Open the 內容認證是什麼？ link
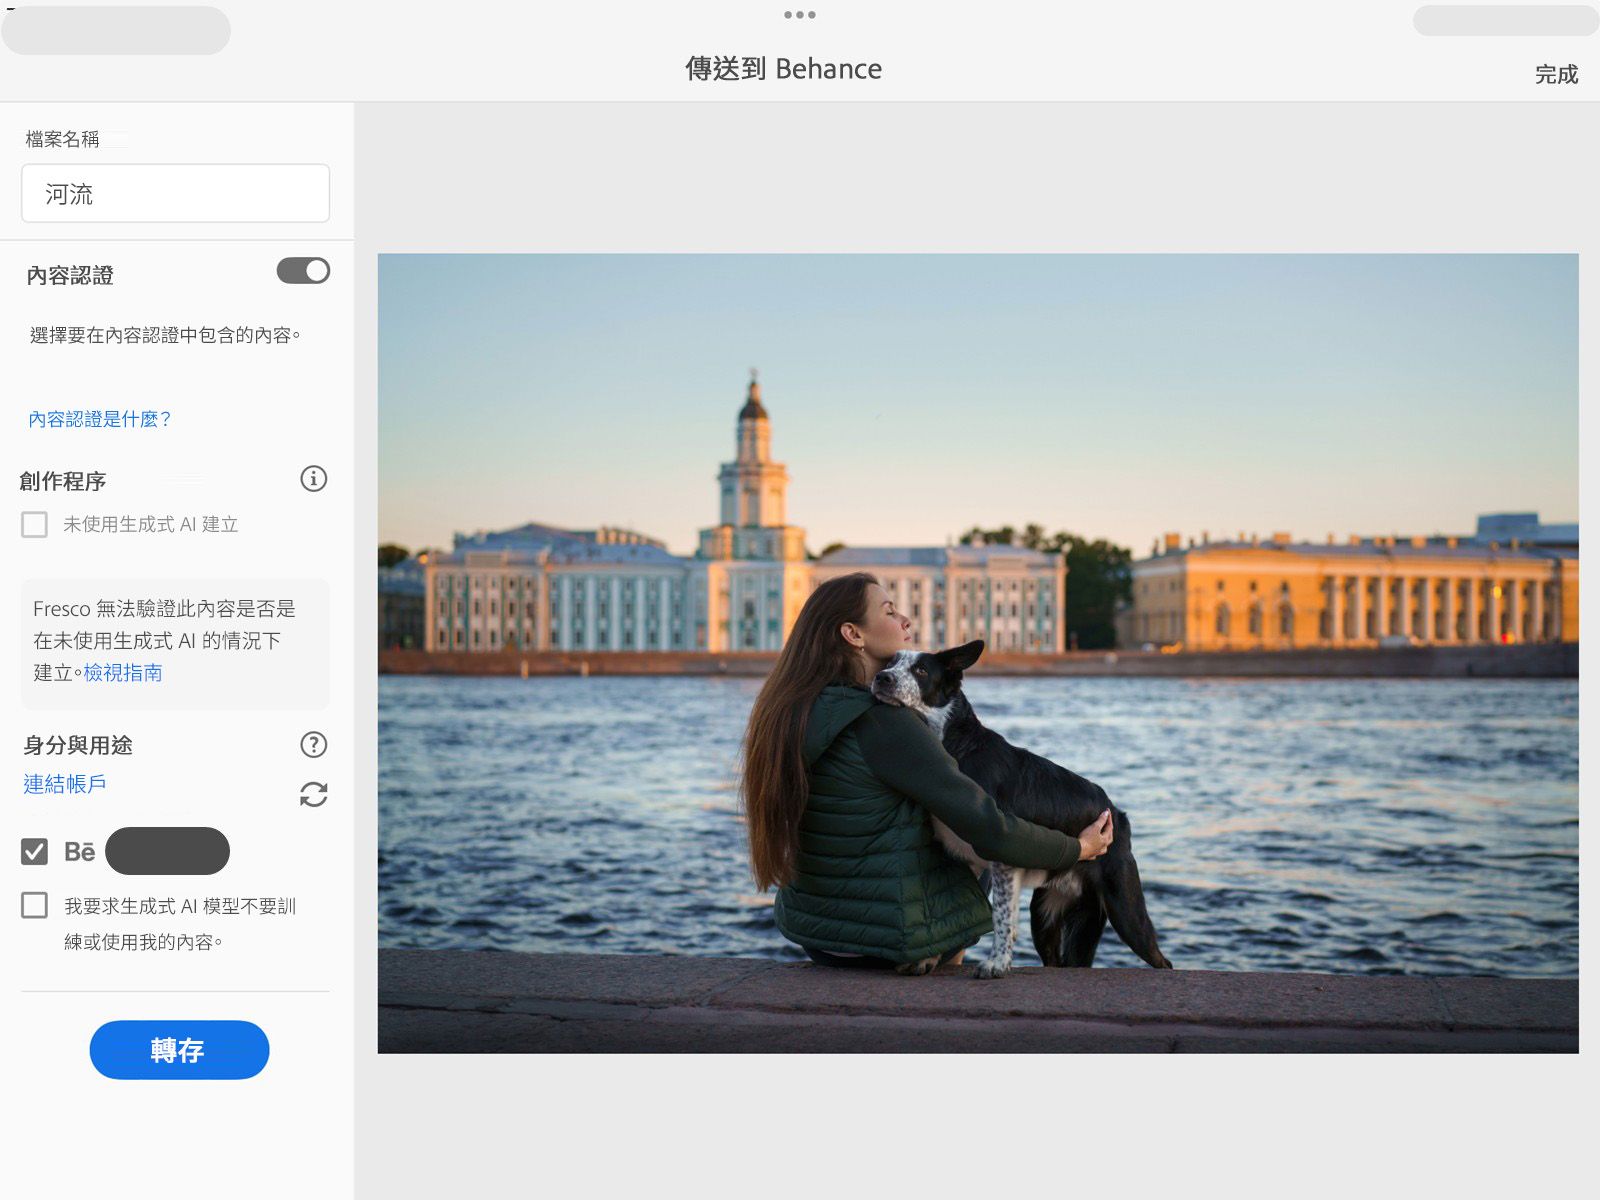The height and width of the screenshot is (1200, 1600). 99,419
